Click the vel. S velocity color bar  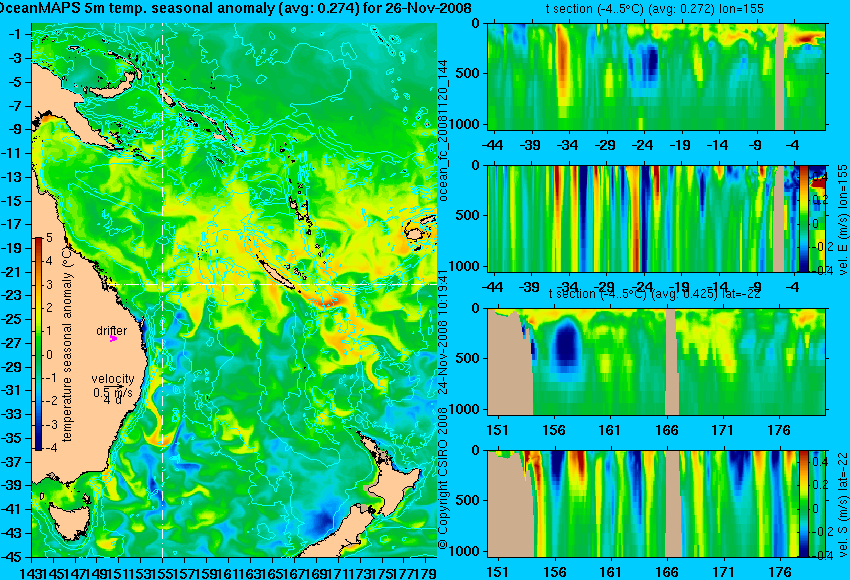804,504
